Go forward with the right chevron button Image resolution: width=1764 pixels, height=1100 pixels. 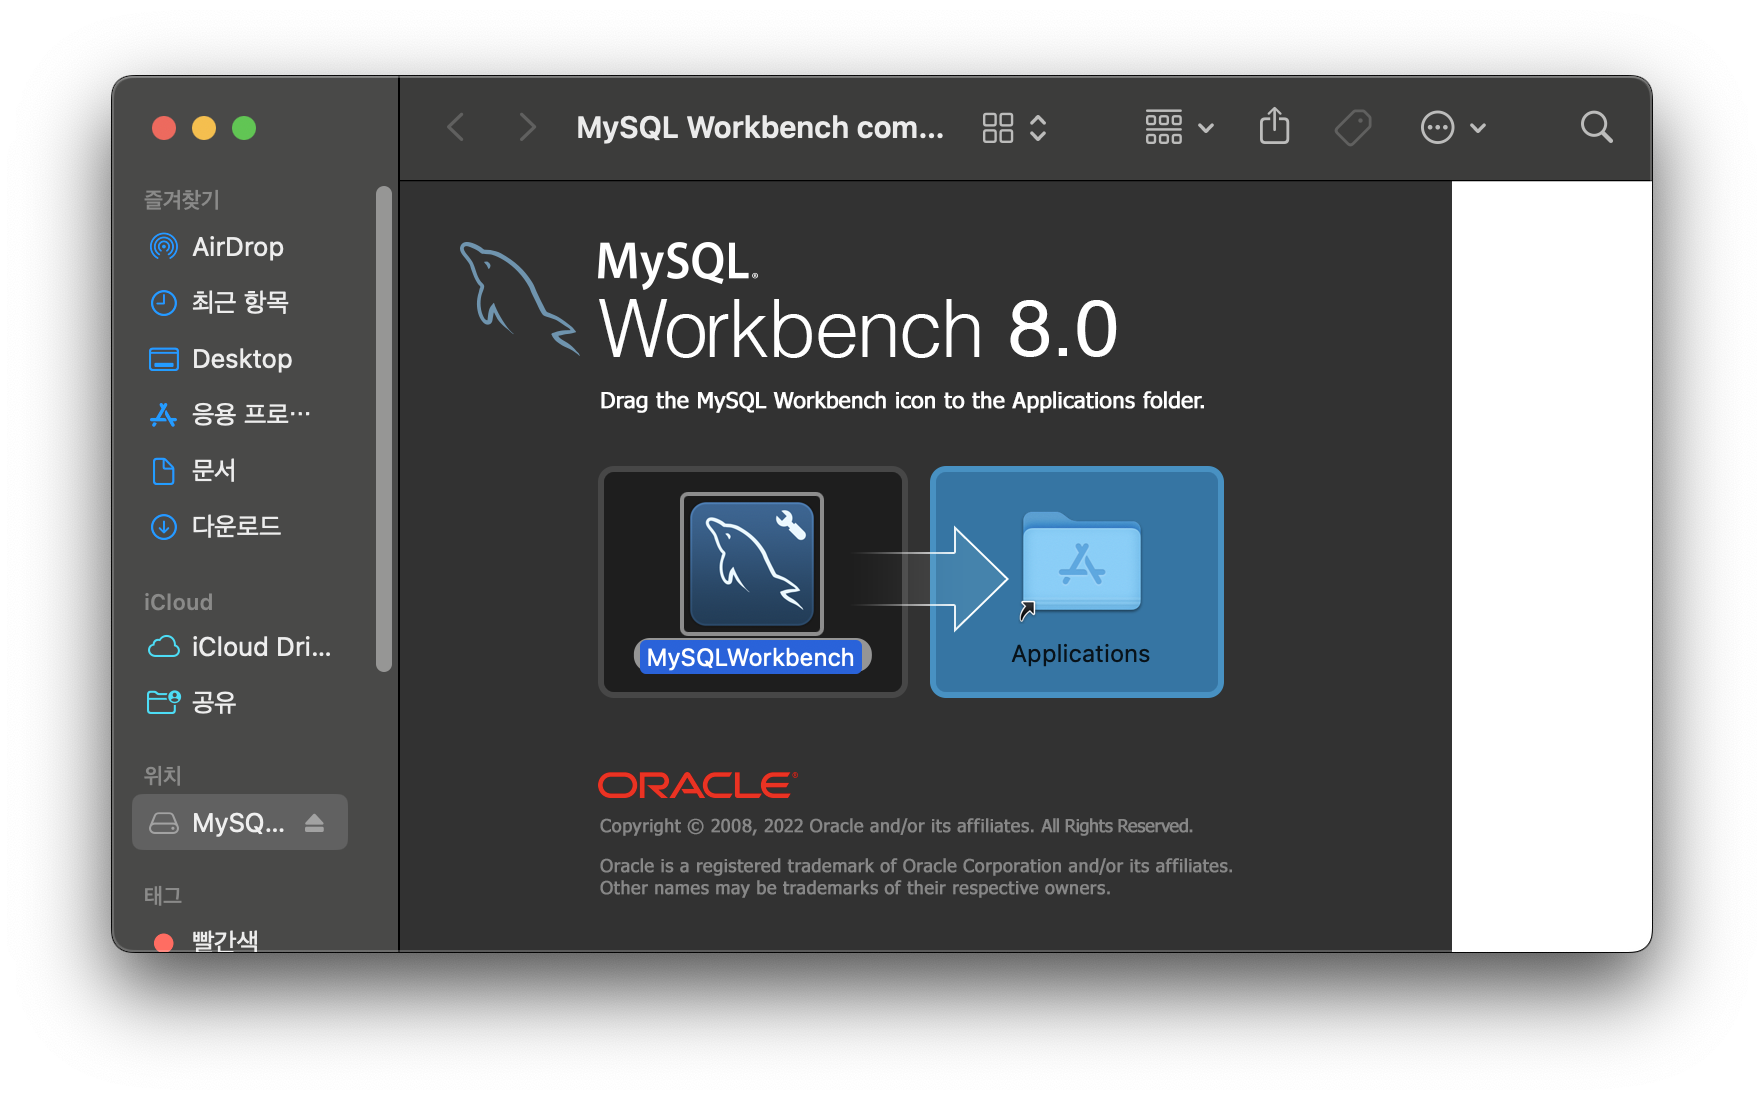point(527,127)
